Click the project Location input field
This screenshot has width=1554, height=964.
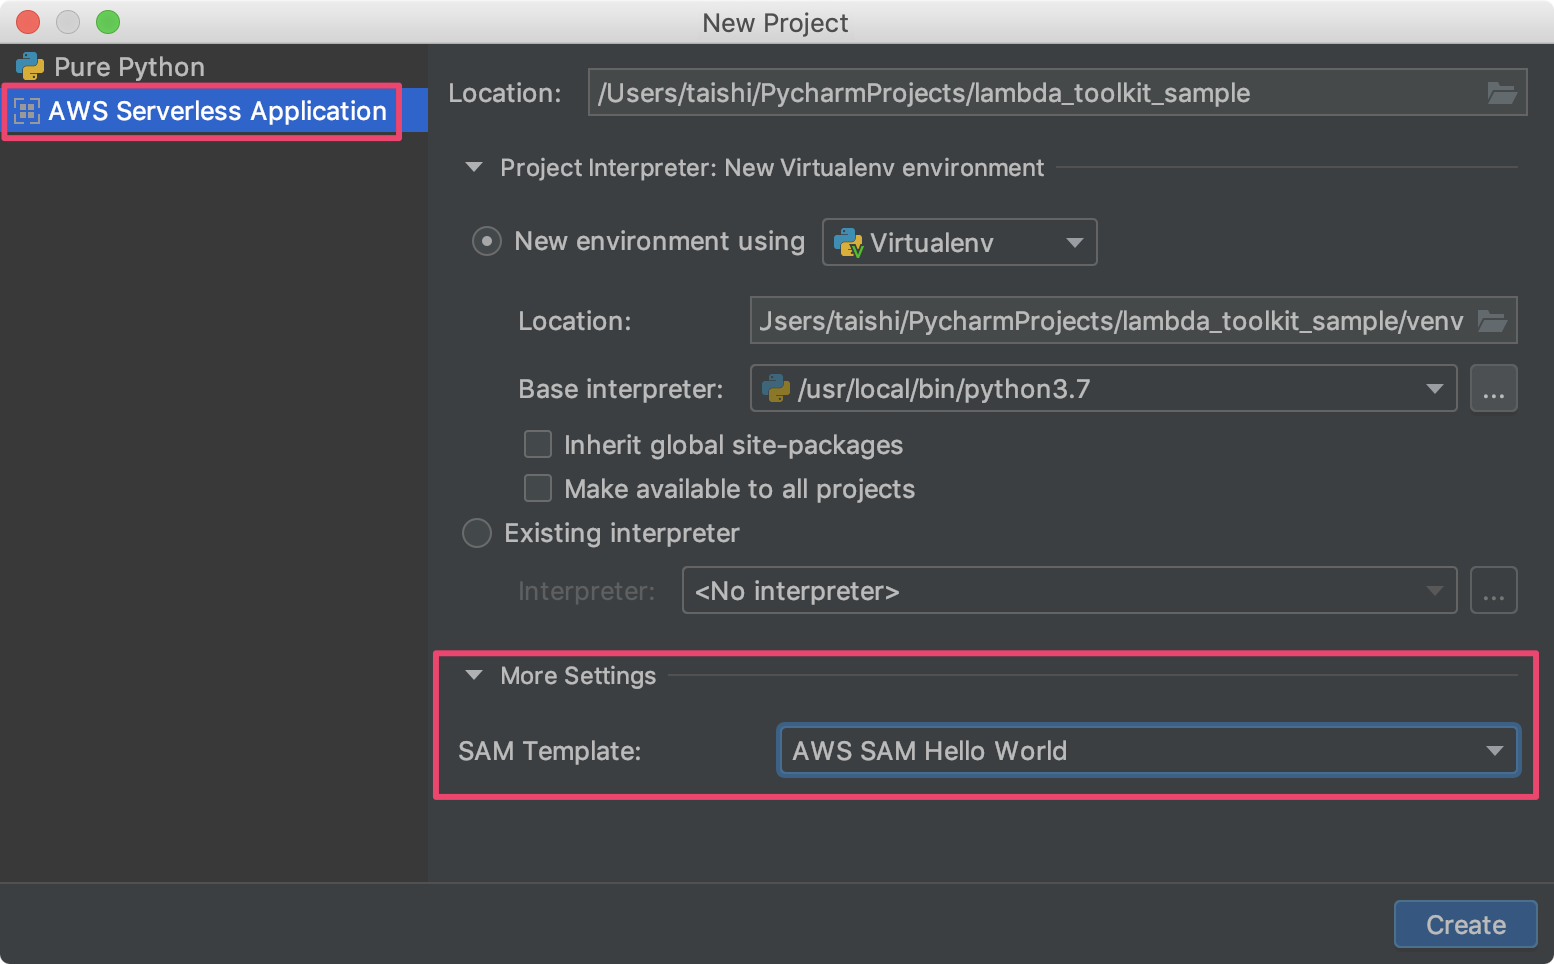(1000, 92)
